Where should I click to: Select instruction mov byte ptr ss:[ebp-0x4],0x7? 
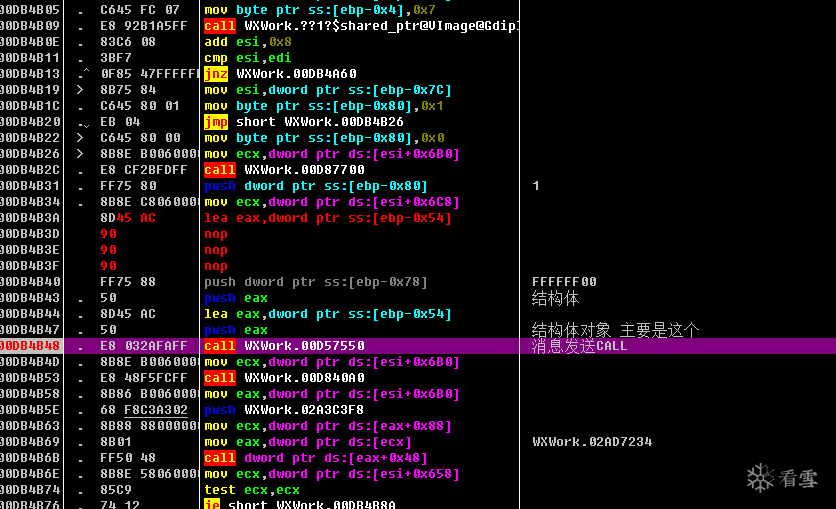[320, 10]
